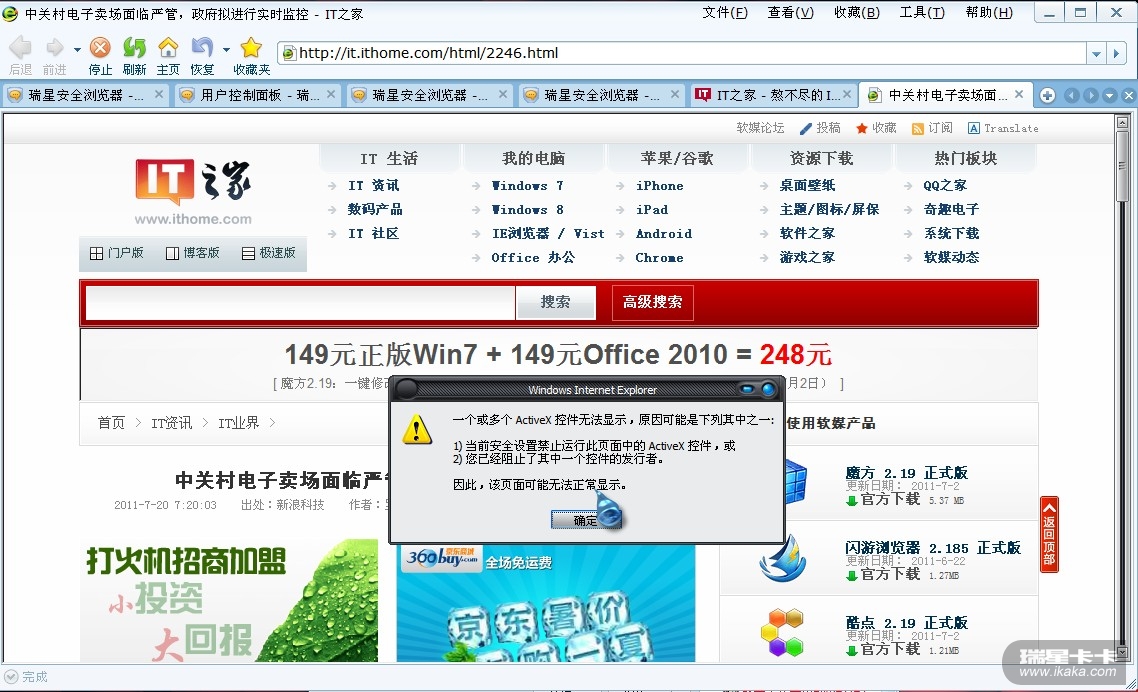The width and height of the screenshot is (1138, 692).
Task: Open the 查看(V) menu
Action: coord(790,12)
